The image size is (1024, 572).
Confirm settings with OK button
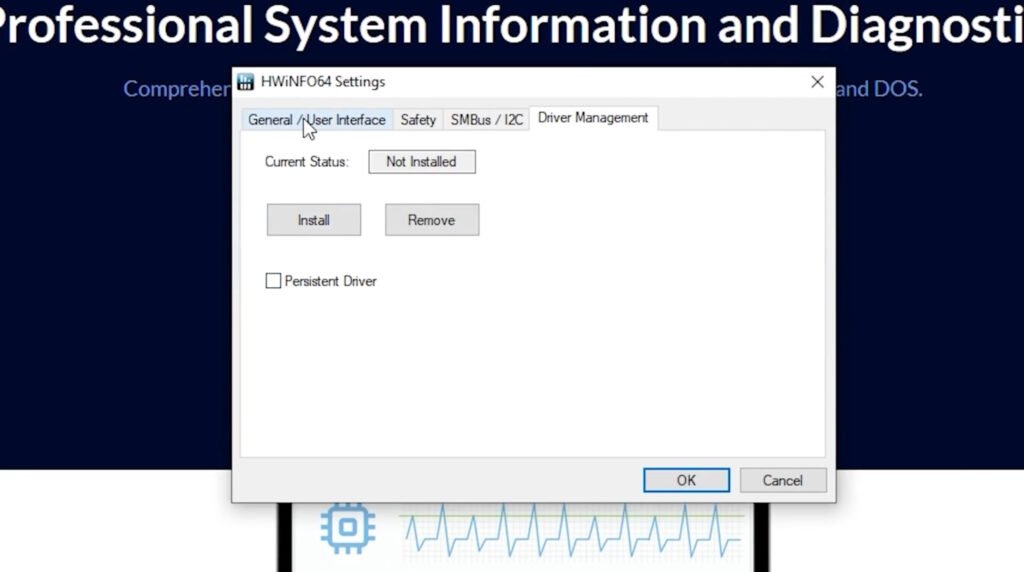[x=686, y=480]
